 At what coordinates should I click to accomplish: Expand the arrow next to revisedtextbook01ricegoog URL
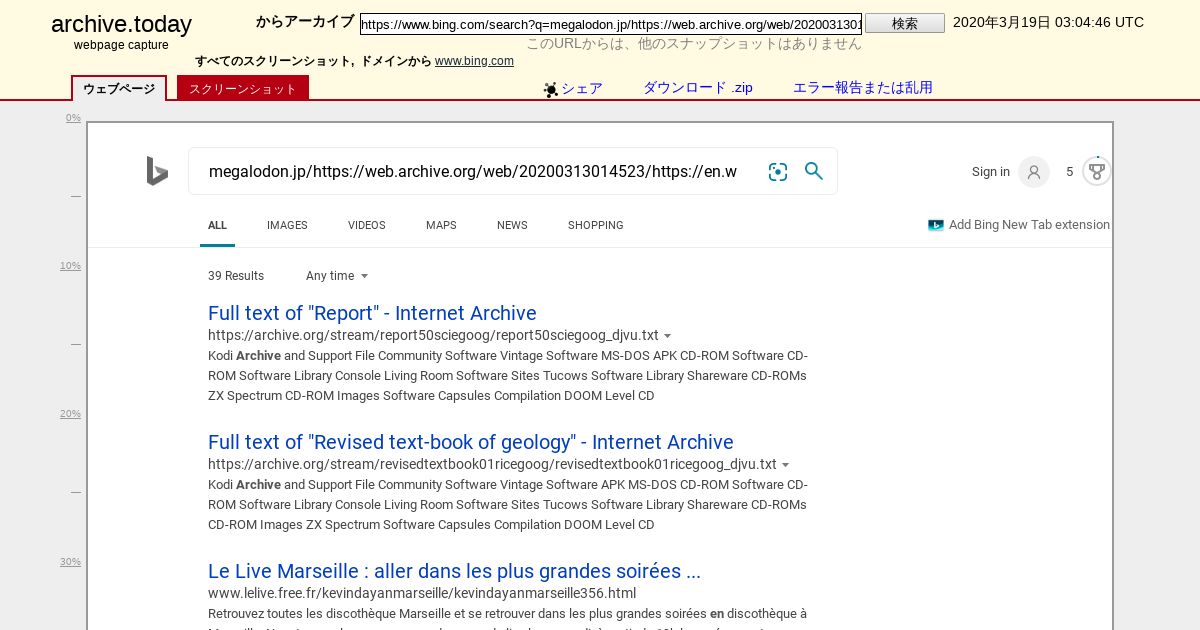pyautogui.click(x=786, y=465)
